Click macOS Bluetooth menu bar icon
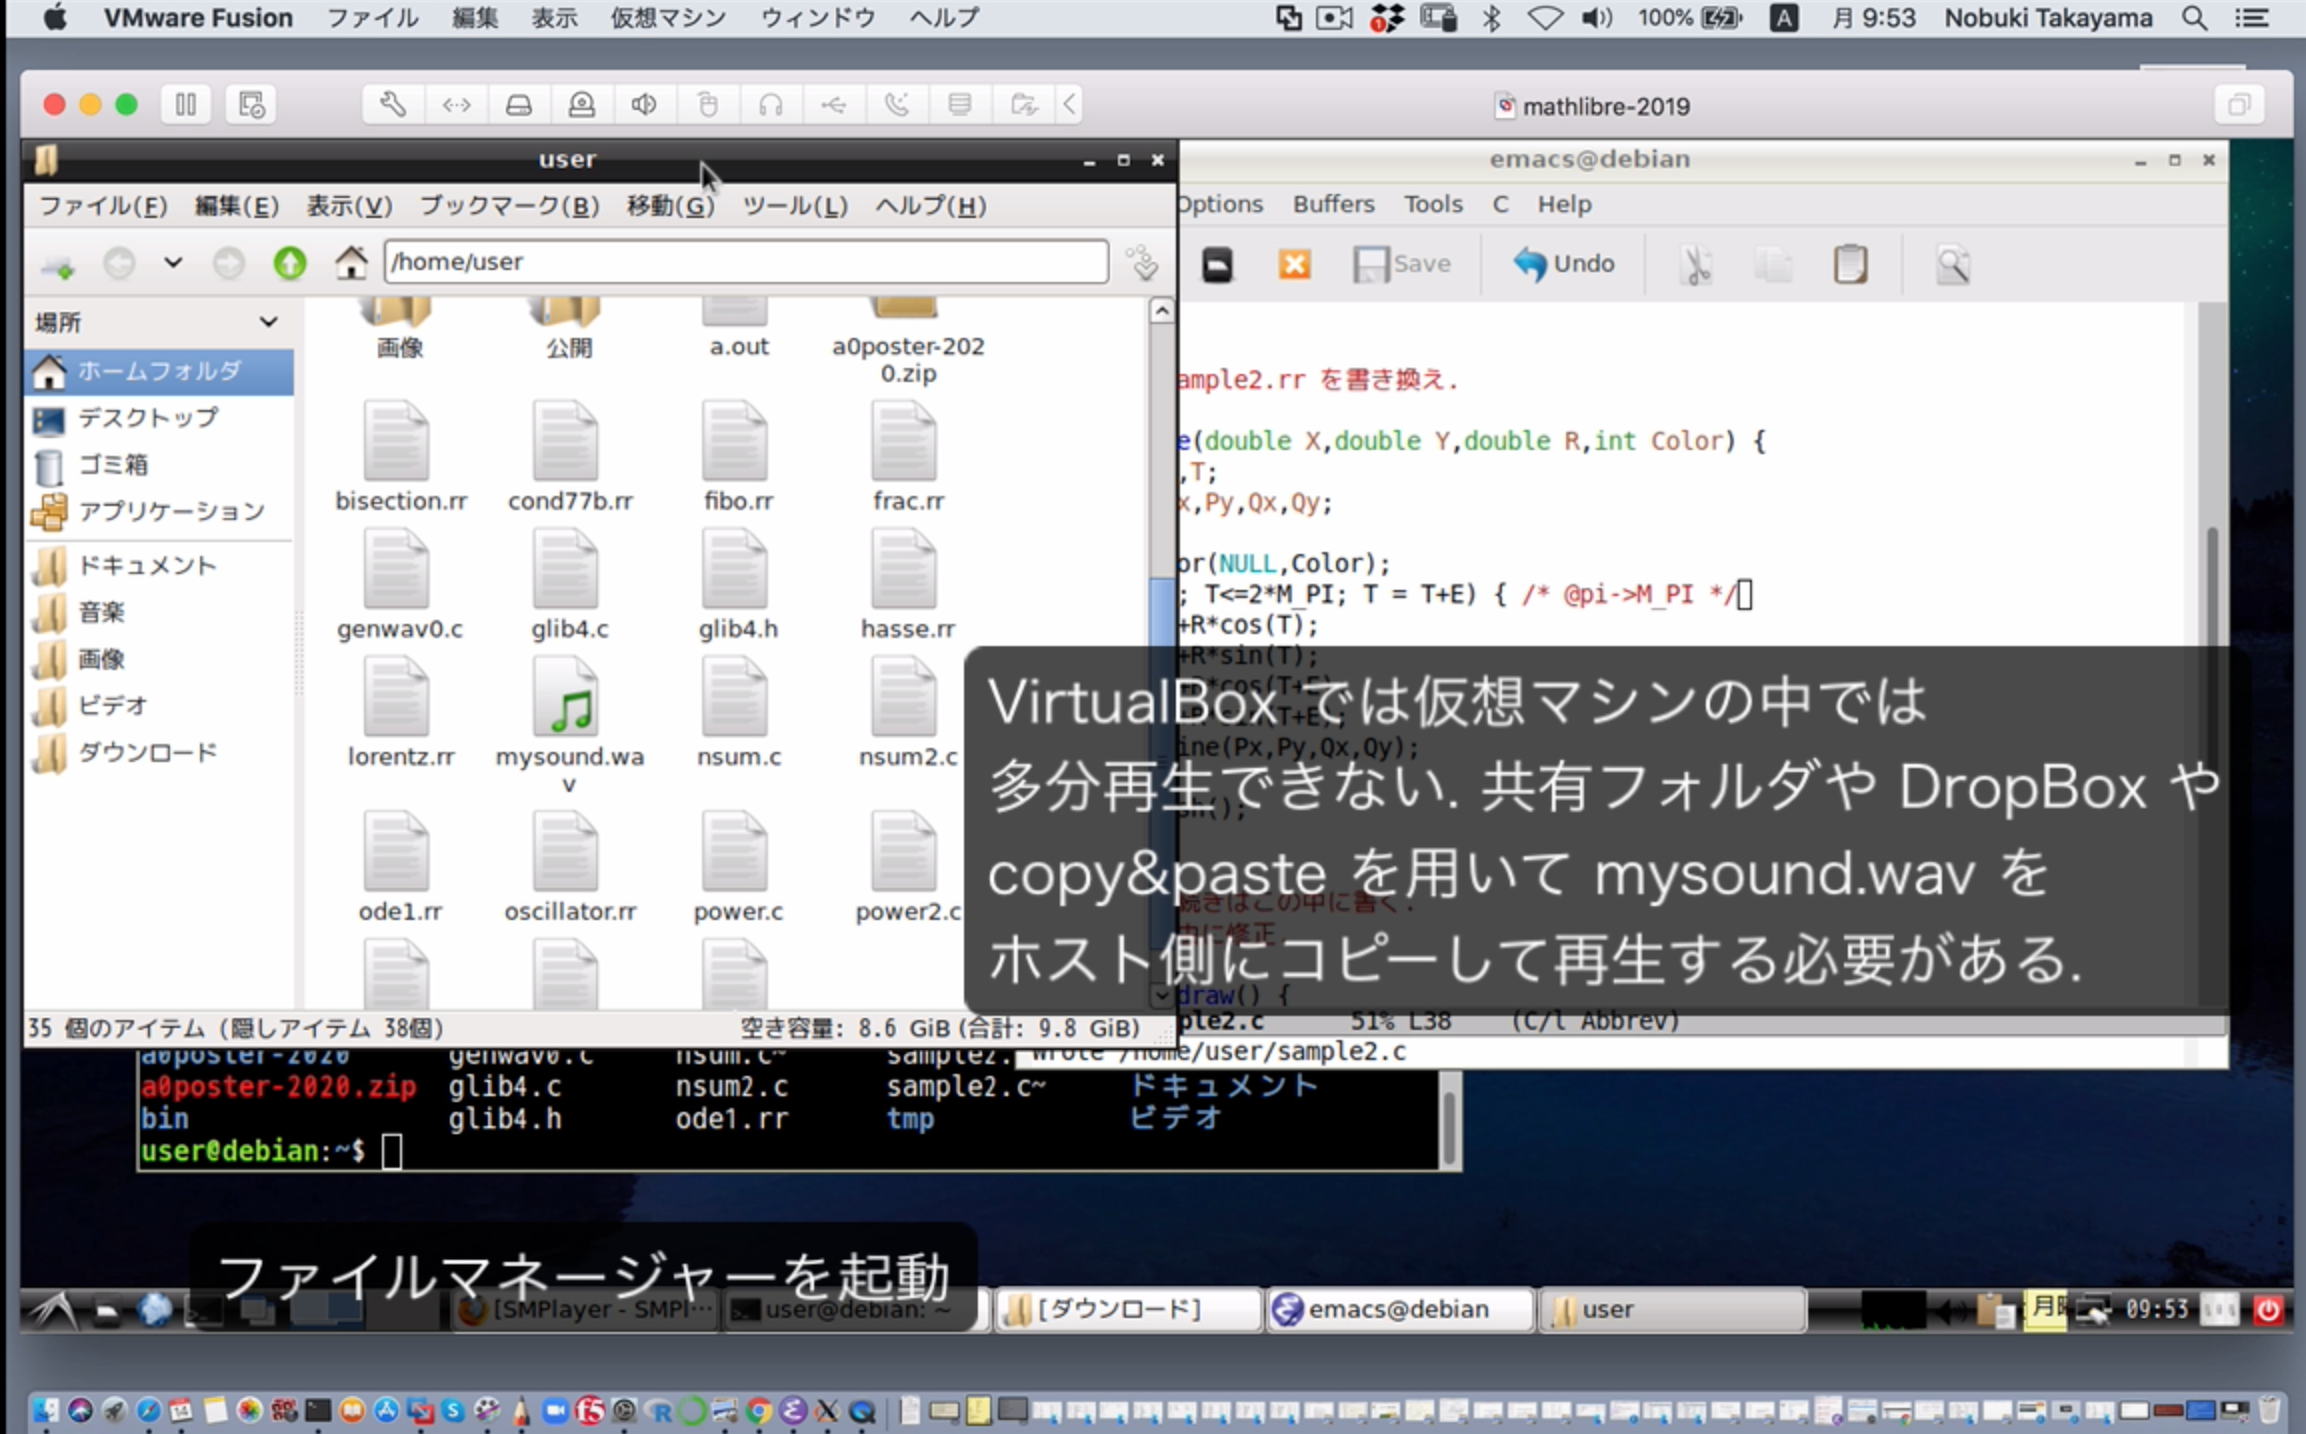This screenshot has width=2306, height=1434. click(x=1491, y=18)
